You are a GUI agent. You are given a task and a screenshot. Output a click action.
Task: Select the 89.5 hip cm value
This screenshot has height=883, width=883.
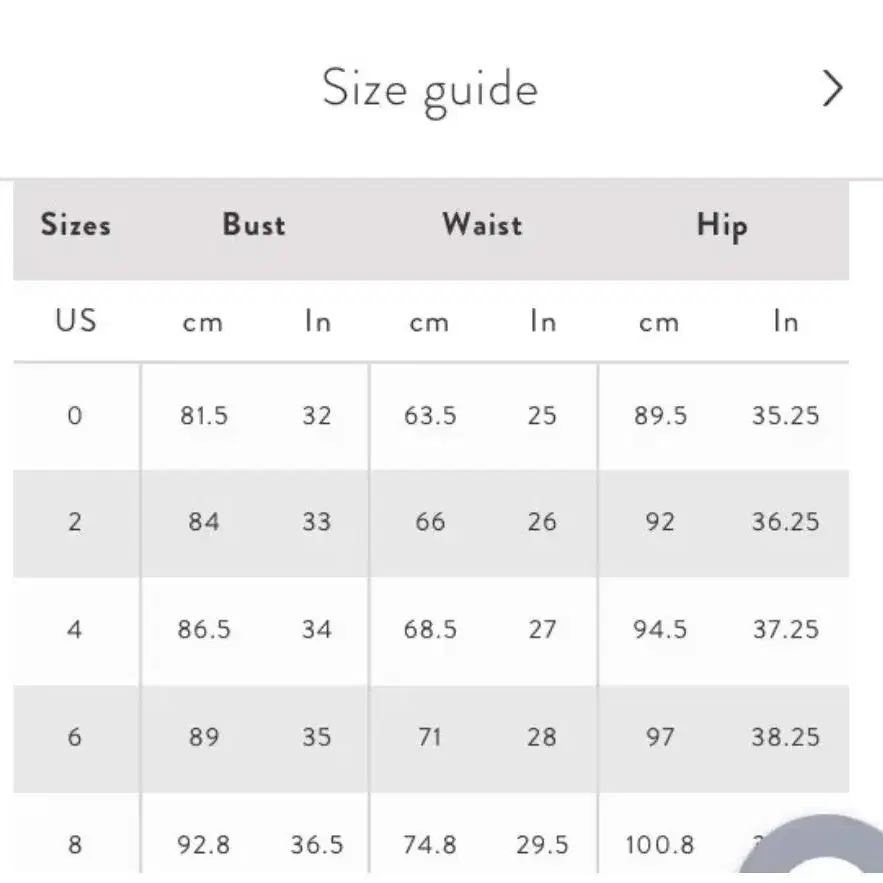click(x=661, y=416)
